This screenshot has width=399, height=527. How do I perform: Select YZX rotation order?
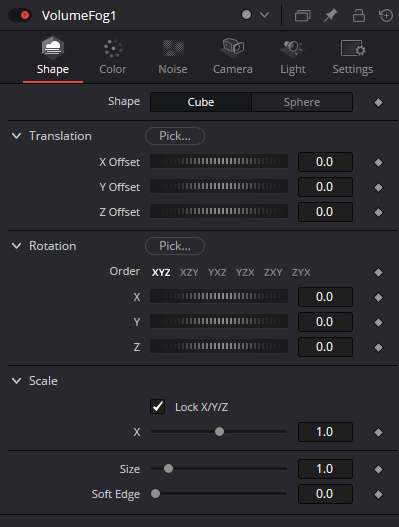(x=245, y=272)
